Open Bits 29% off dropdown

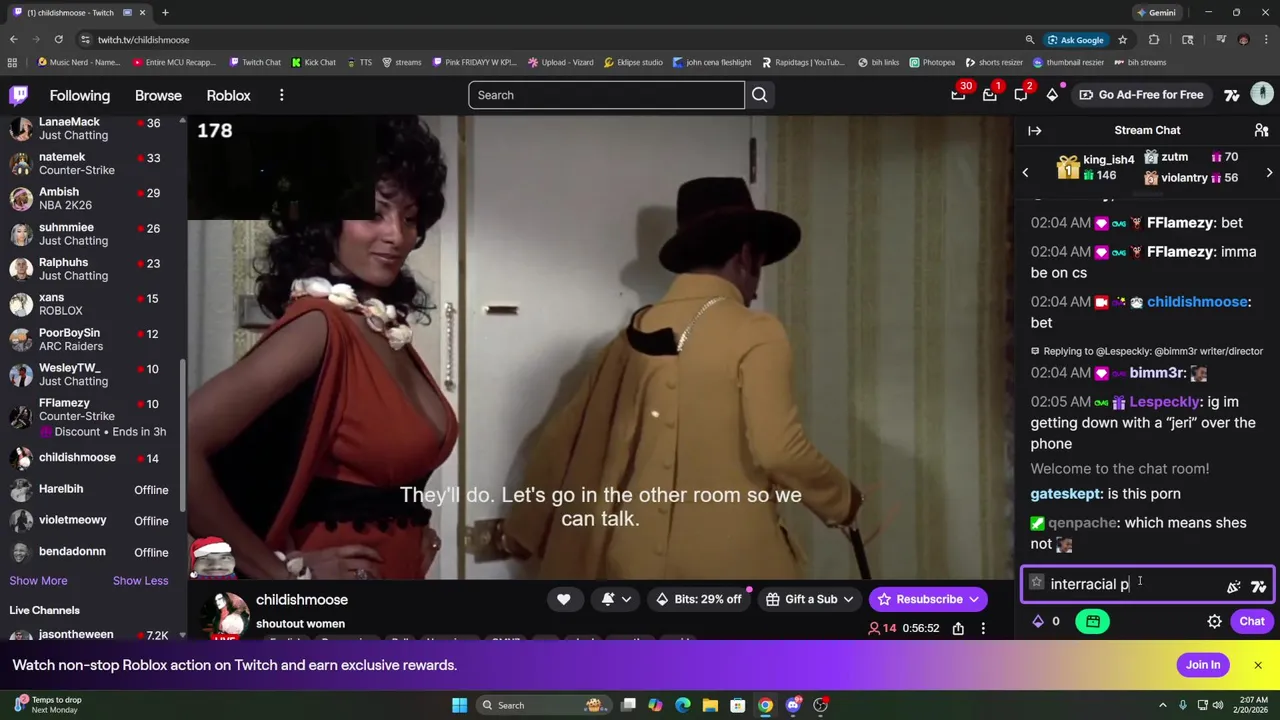click(699, 599)
